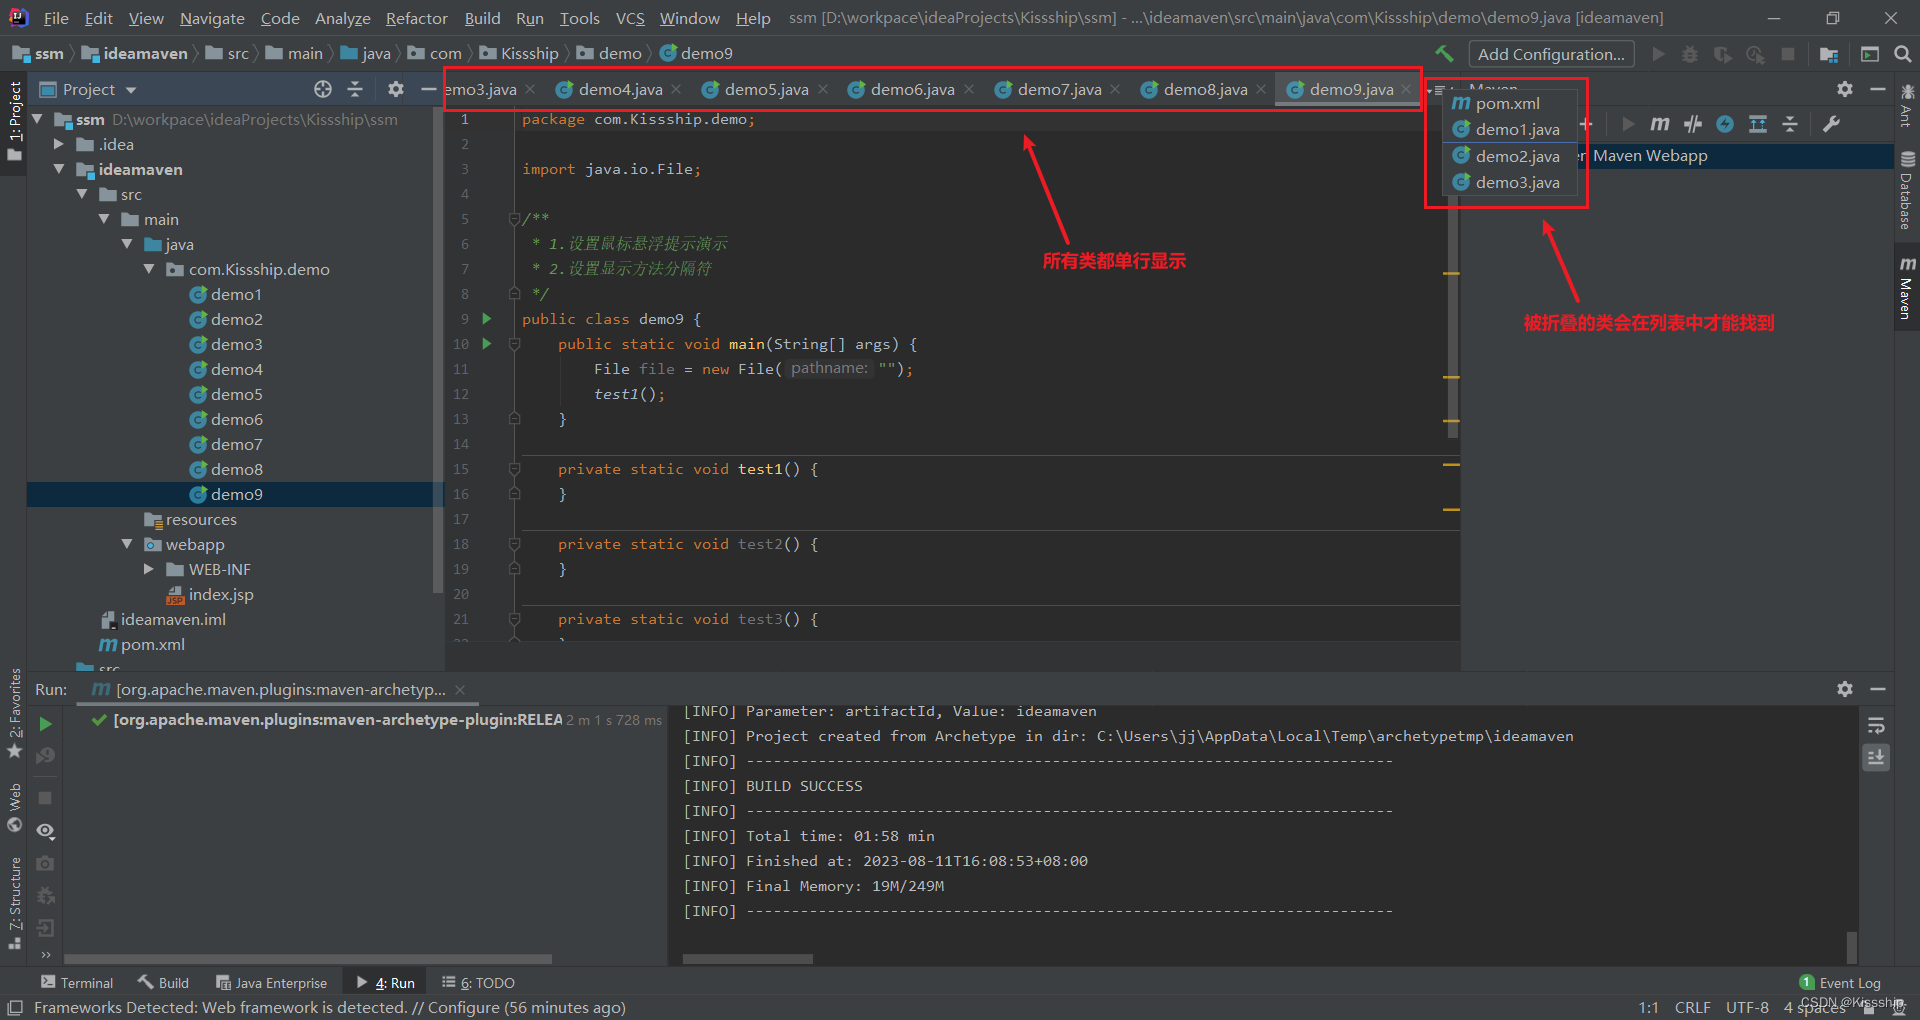This screenshot has height=1020, width=1920.
Task: Open the Ant tool window
Action: 1907,106
